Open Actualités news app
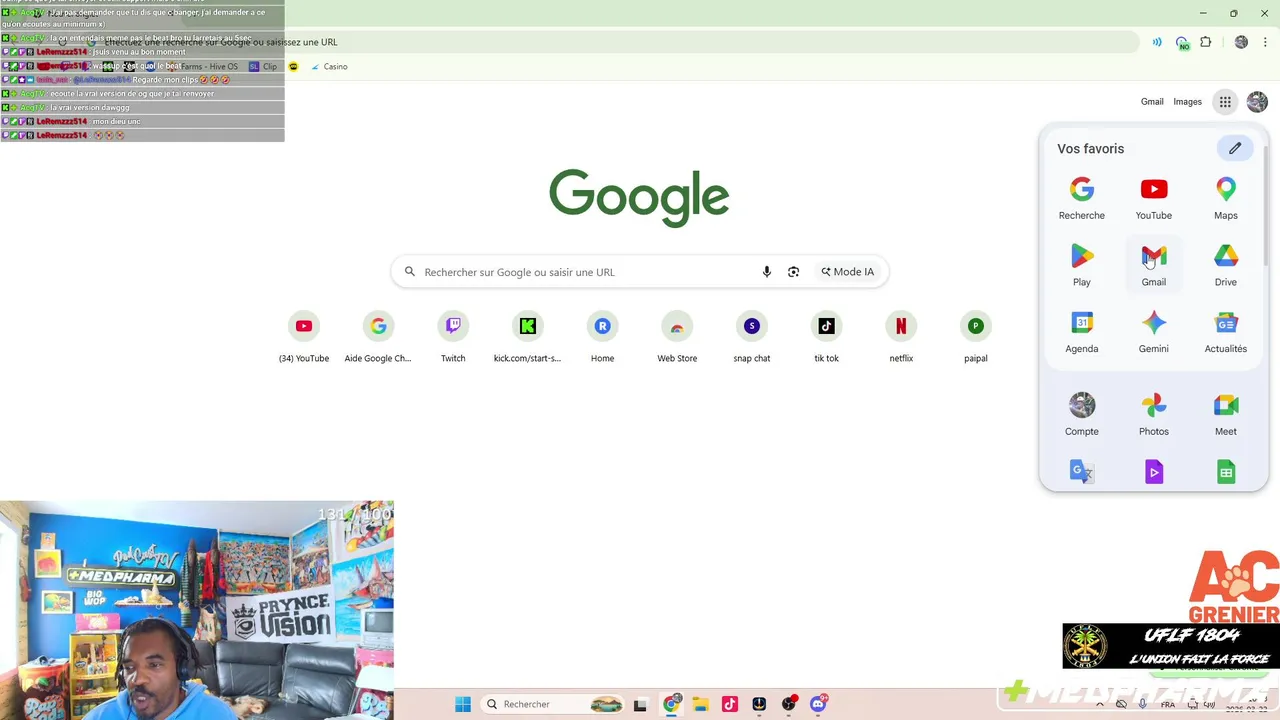This screenshot has width=1280, height=720. (1225, 333)
